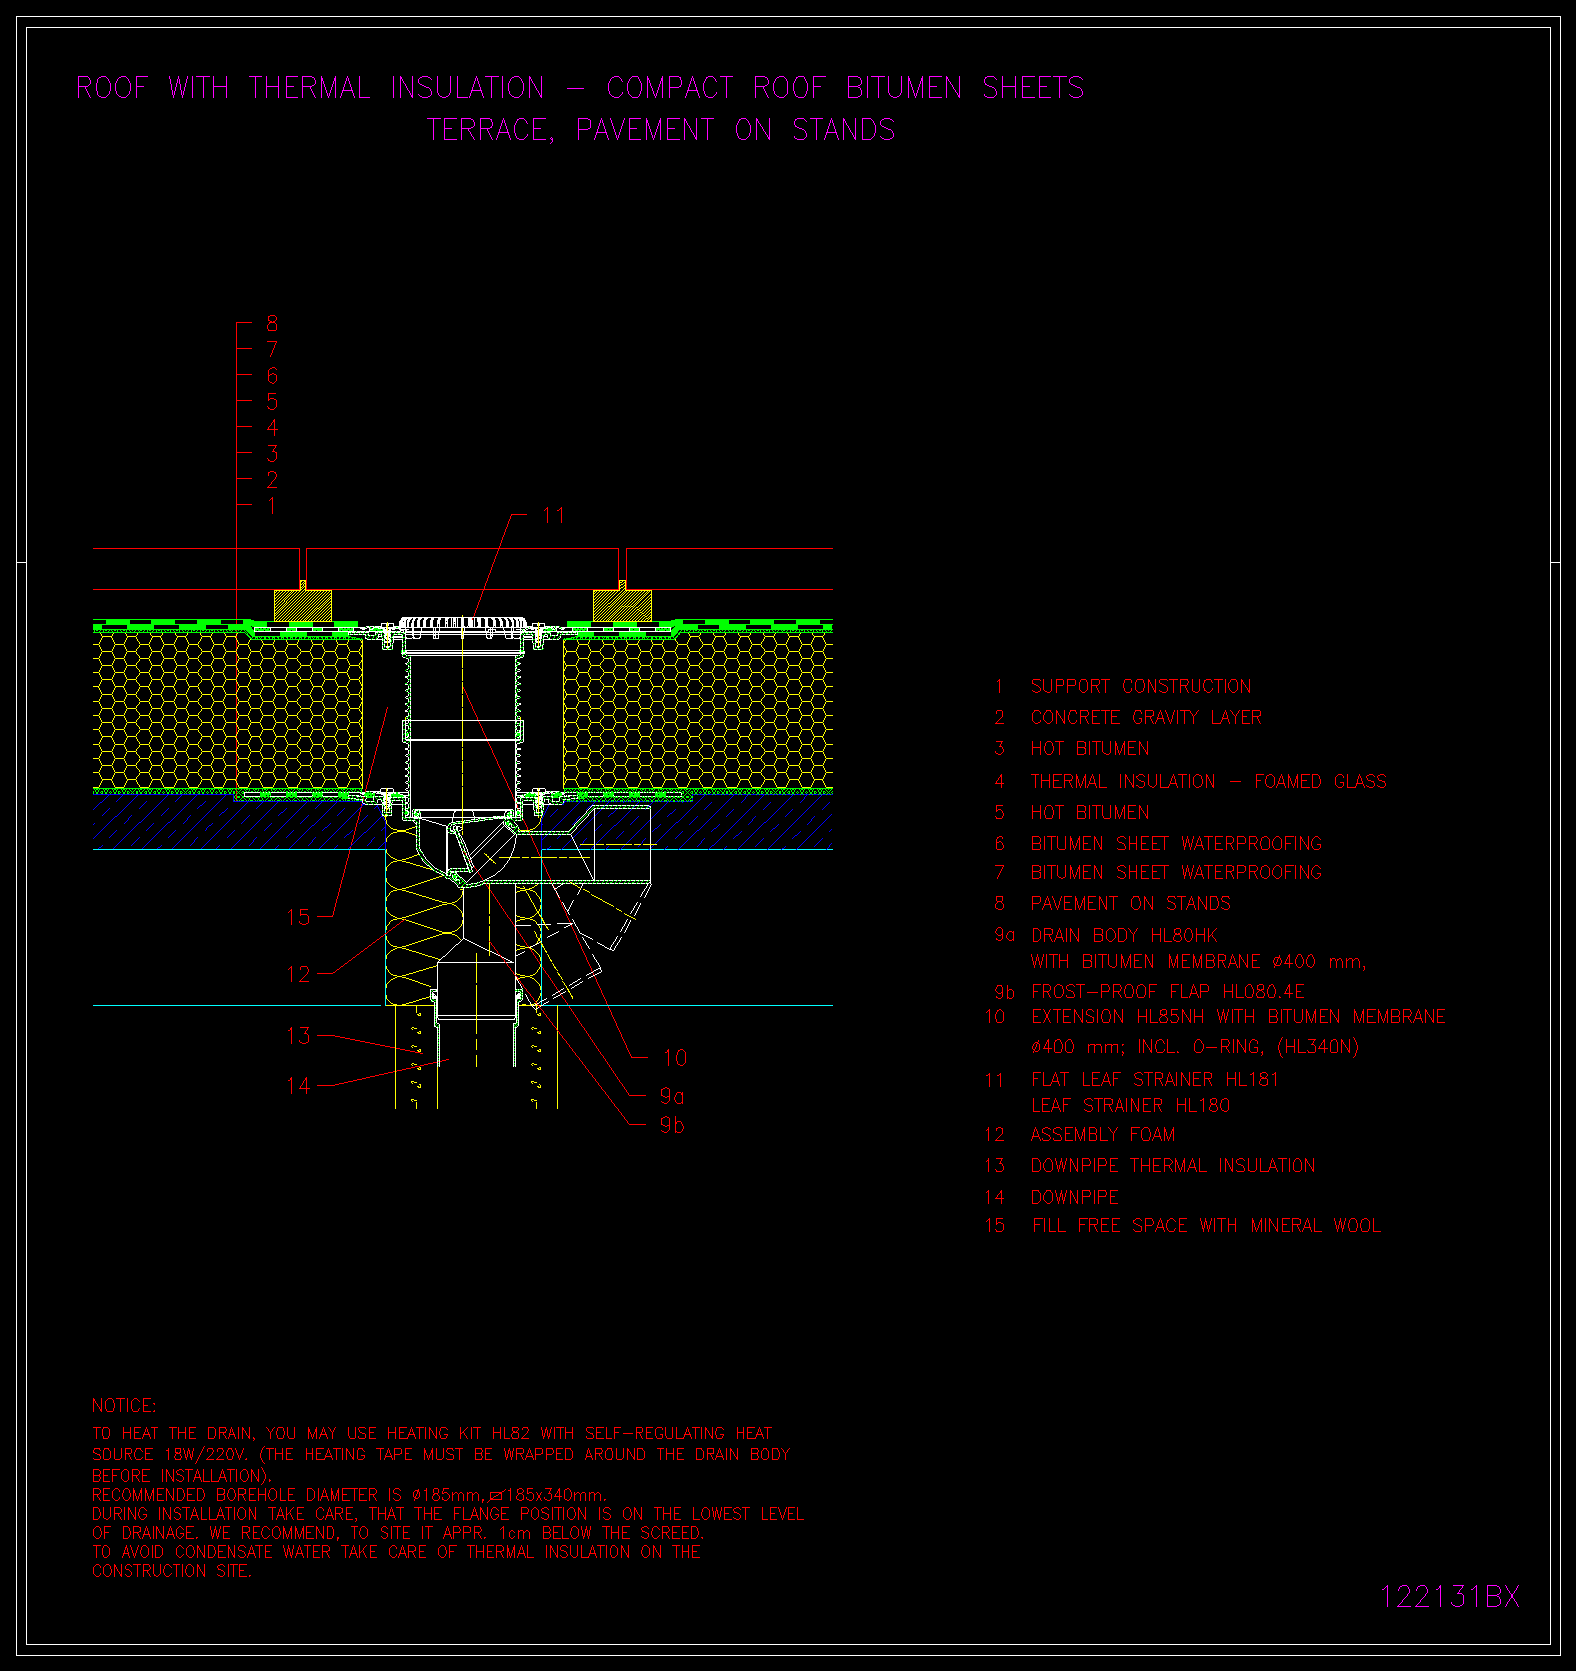
Task: Click legend entry "CONCRETE GRAVITY LAYER"
Action: [1146, 717]
